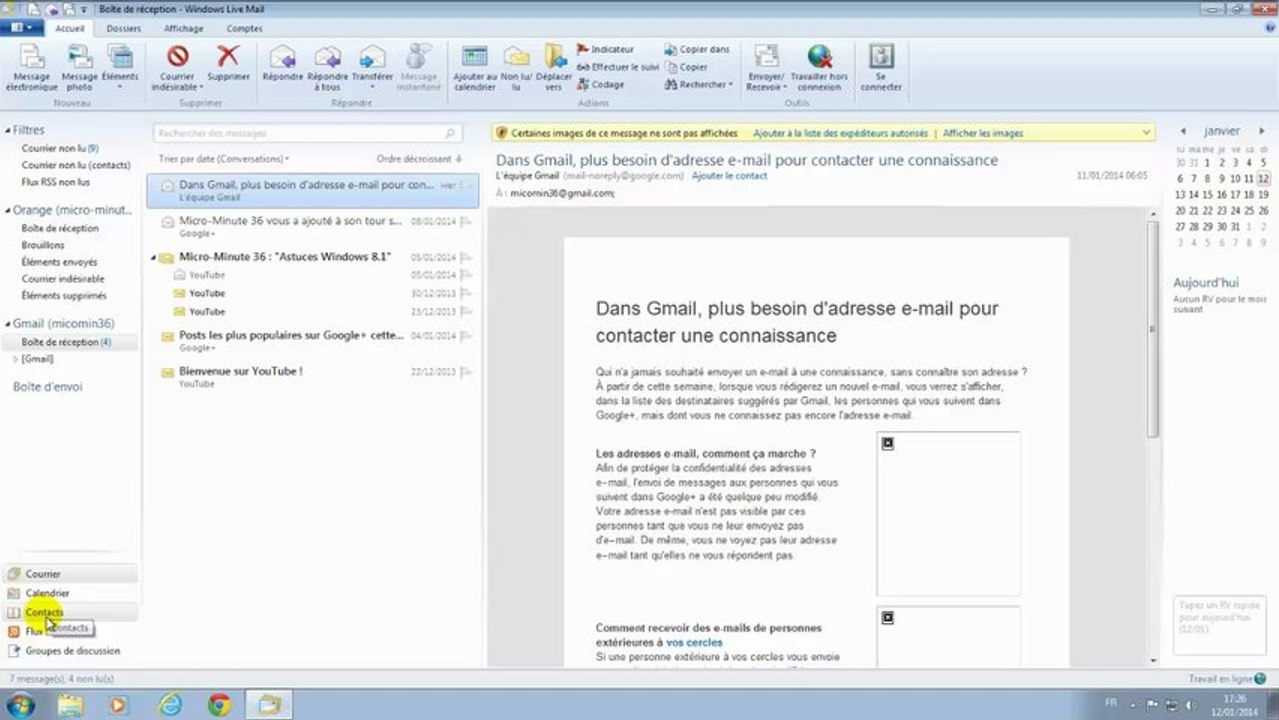Viewport: 1279px width, 720px height.
Task: Click Afficher les images link
Action: (x=983, y=133)
